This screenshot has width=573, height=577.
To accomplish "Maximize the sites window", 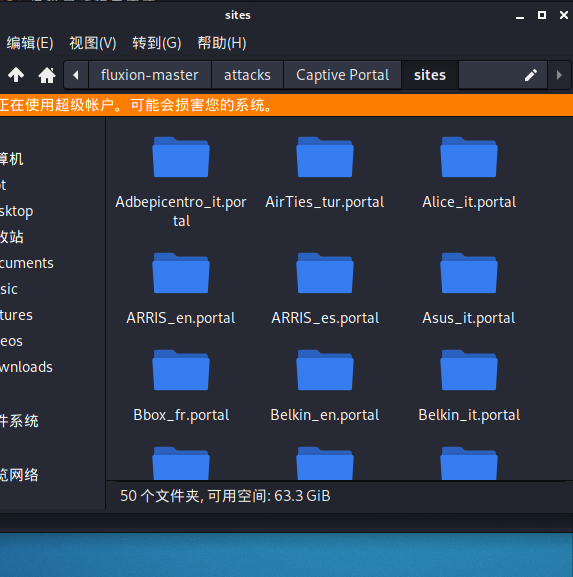I will tap(542, 15).
